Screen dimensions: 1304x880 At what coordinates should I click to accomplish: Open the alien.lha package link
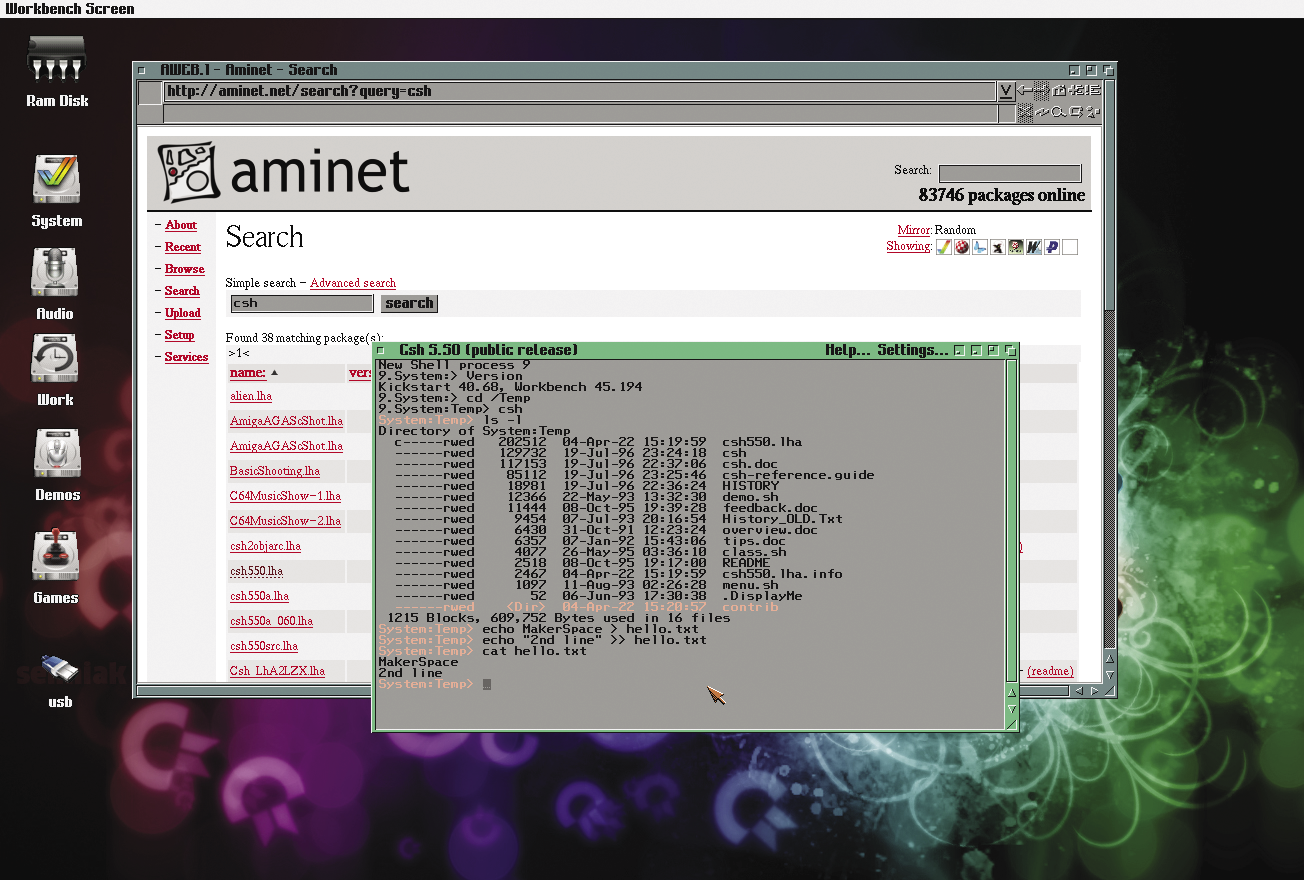pyautogui.click(x=251, y=396)
